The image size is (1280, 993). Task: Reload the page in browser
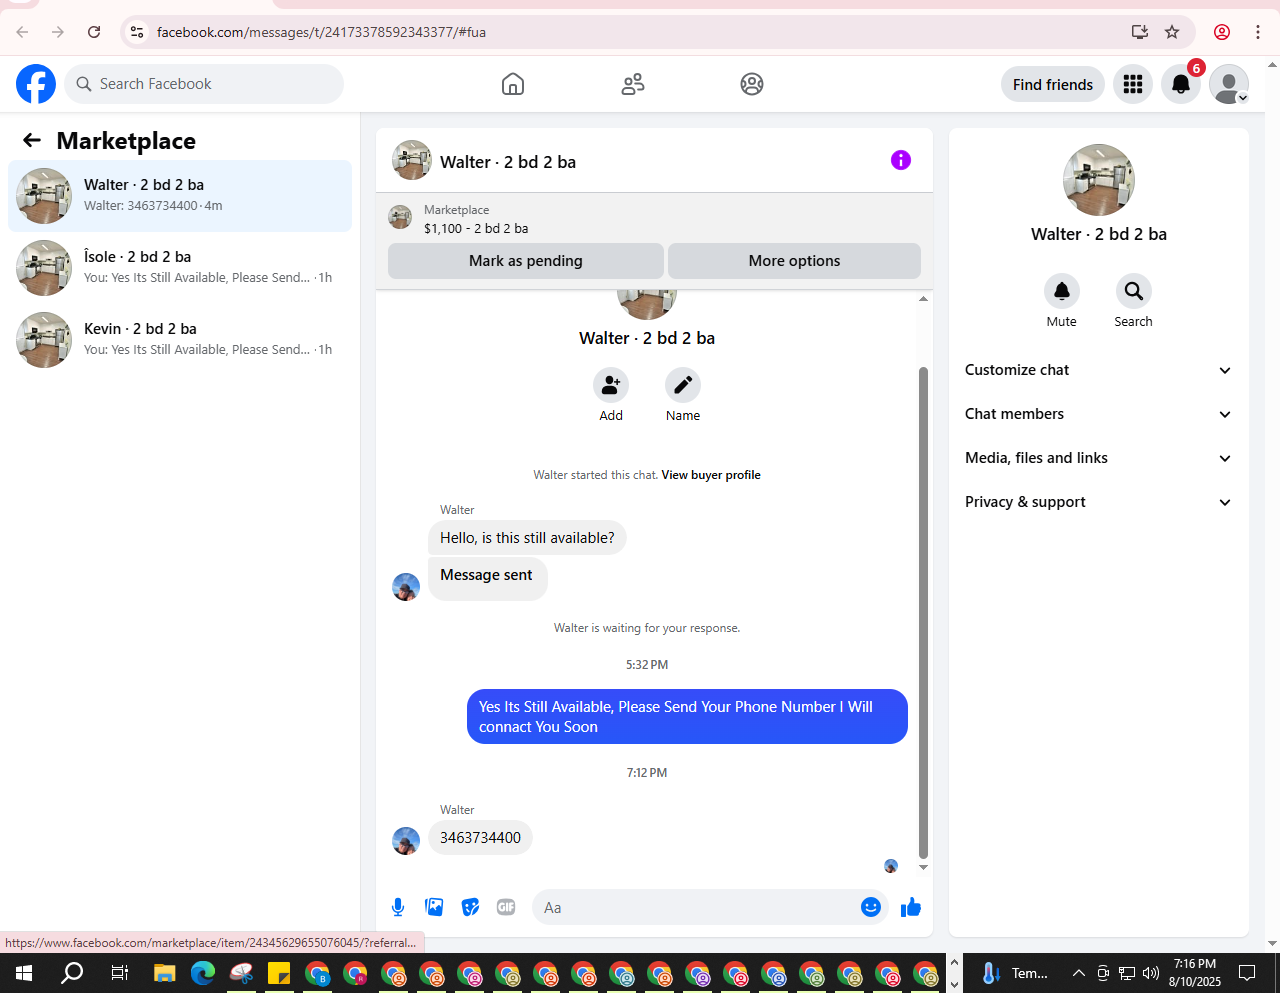pyautogui.click(x=94, y=32)
